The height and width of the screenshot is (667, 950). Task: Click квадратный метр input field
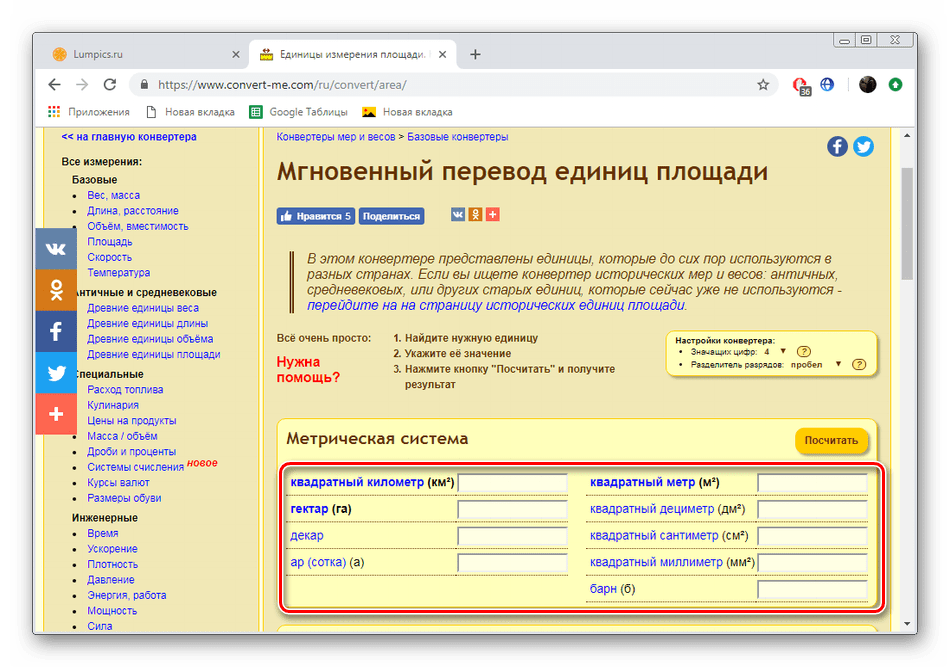coord(812,483)
